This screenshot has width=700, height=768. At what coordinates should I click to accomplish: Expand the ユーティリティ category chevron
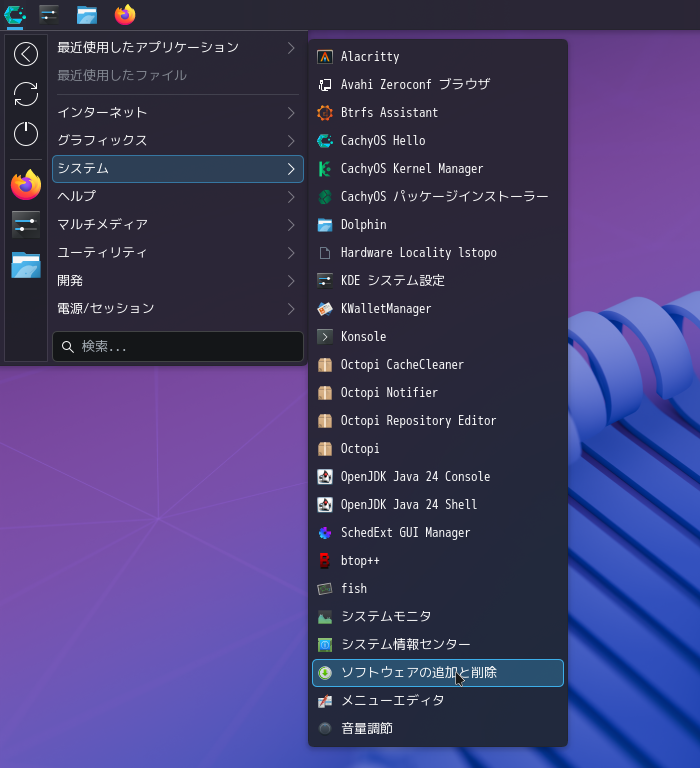click(291, 253)
